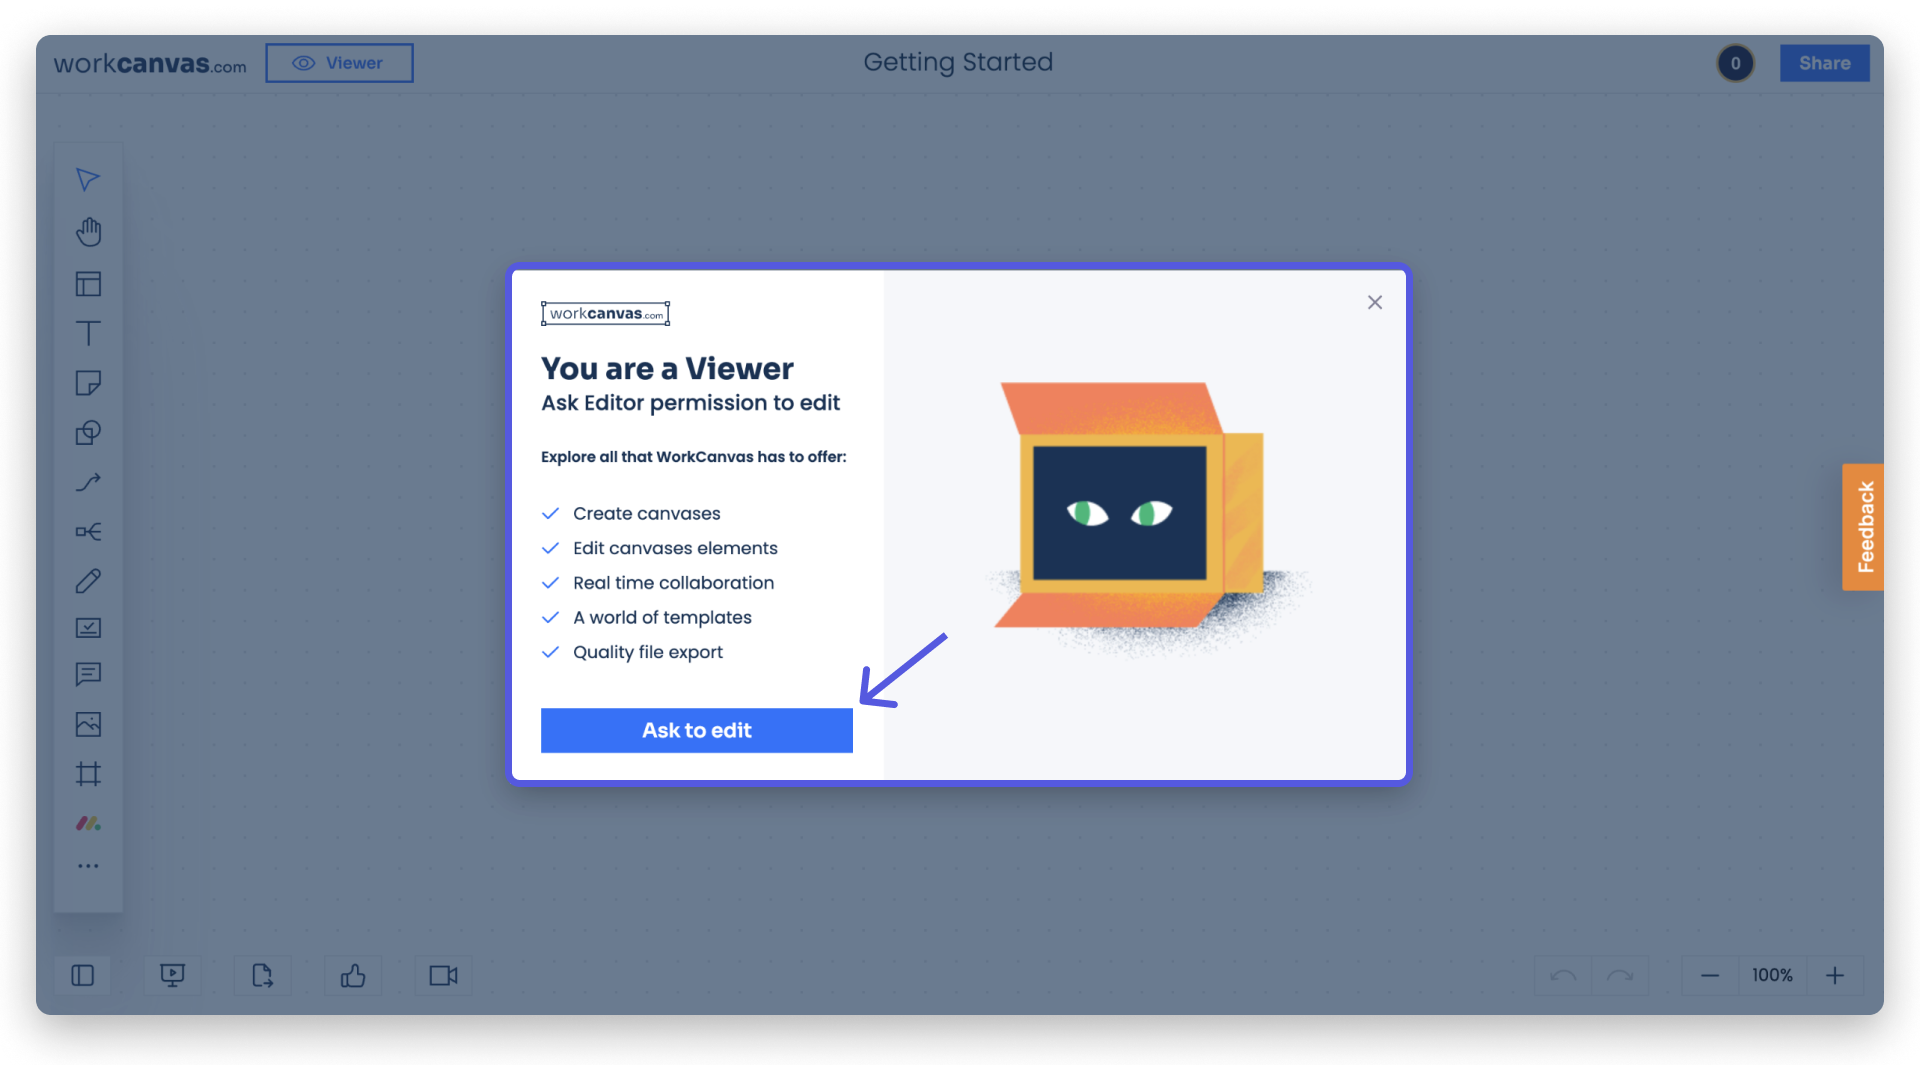The height and width of the screenshot is (1065, 1920).
Task: Click the 'Edit canvases elements' list item
Action: click(x=675, y=549)
